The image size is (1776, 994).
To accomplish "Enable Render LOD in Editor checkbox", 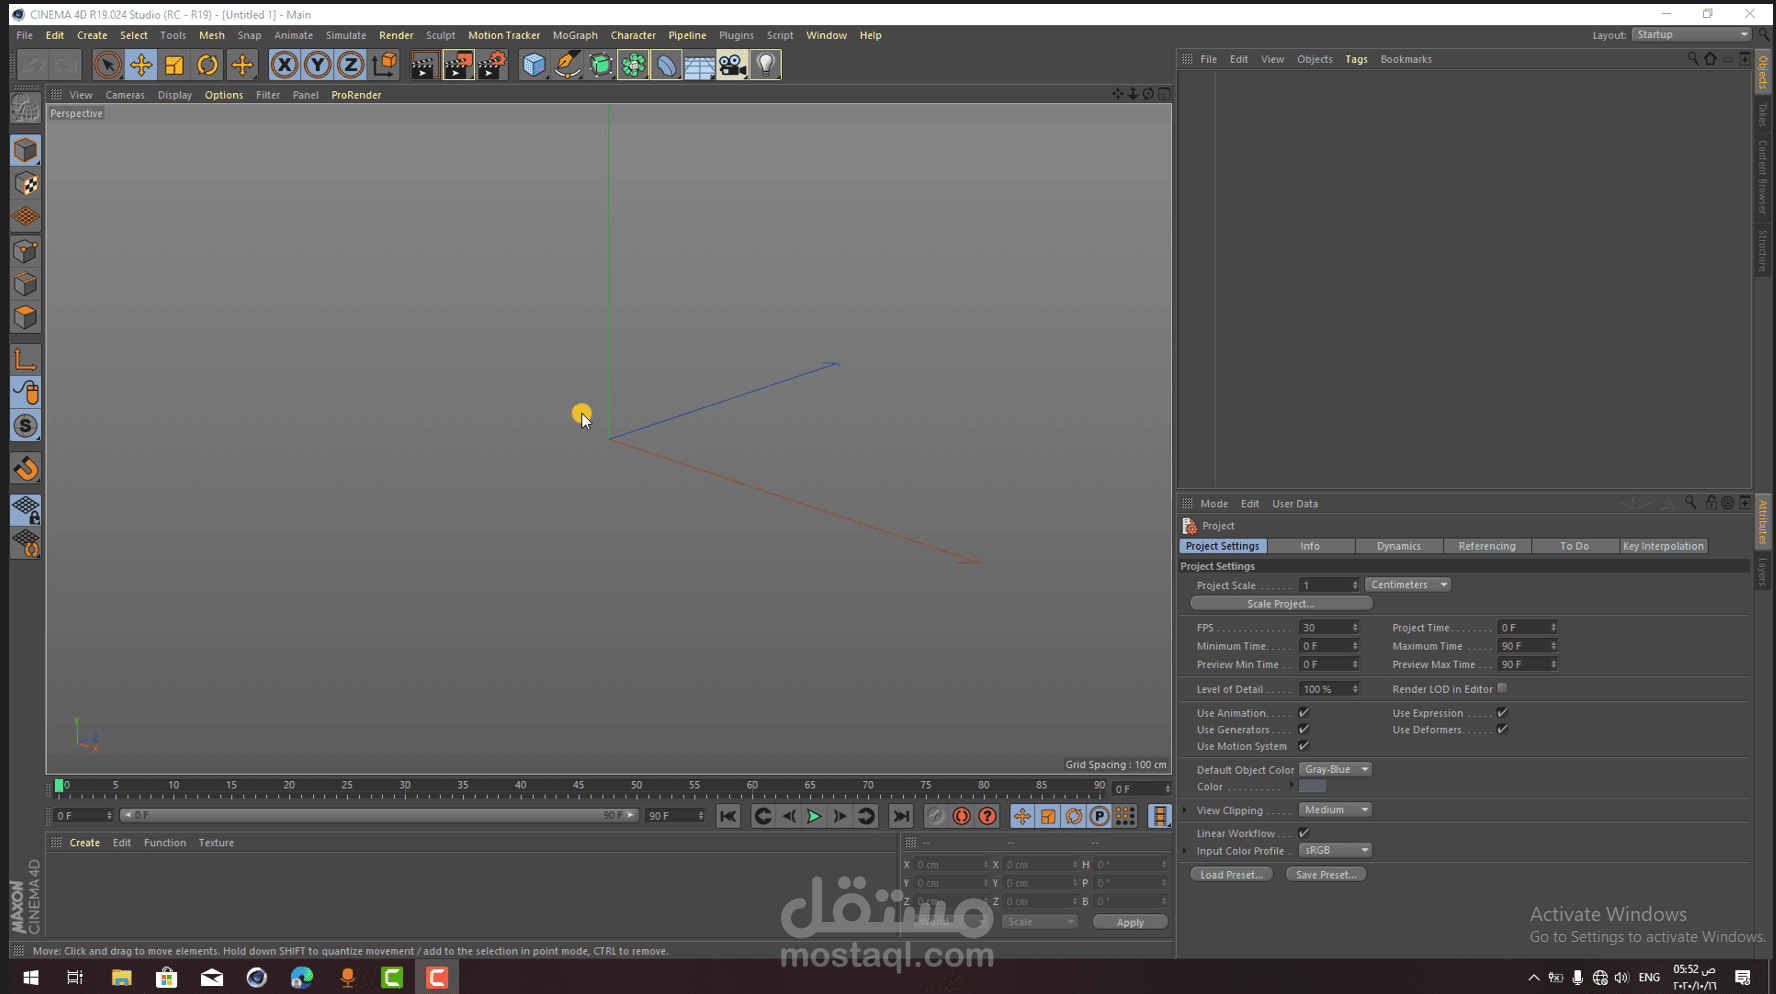I will 1502,688.
